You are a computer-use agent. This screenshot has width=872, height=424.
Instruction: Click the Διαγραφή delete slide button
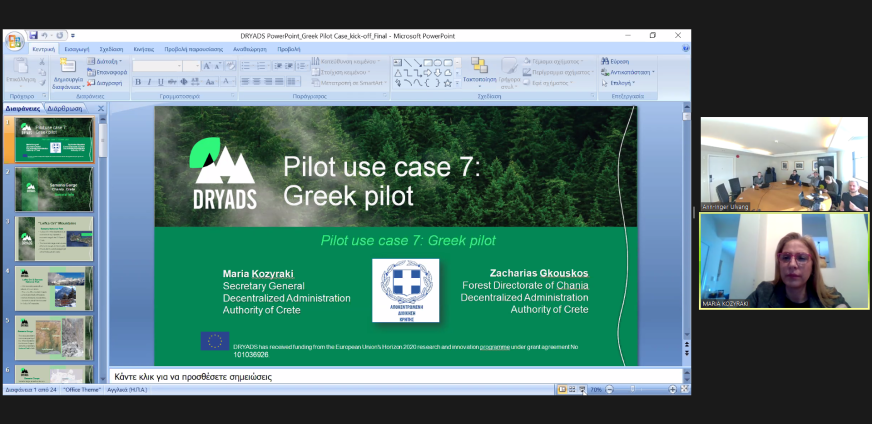107,83
